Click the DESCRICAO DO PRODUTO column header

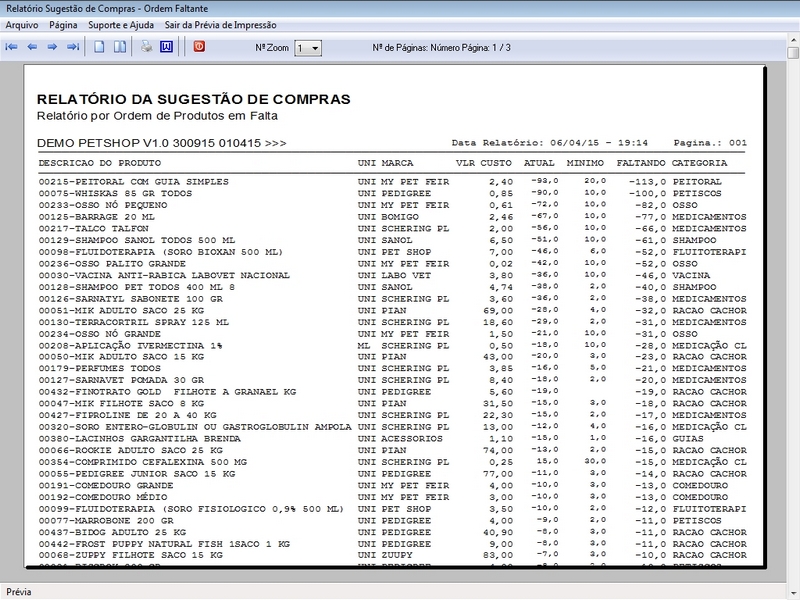99,163
